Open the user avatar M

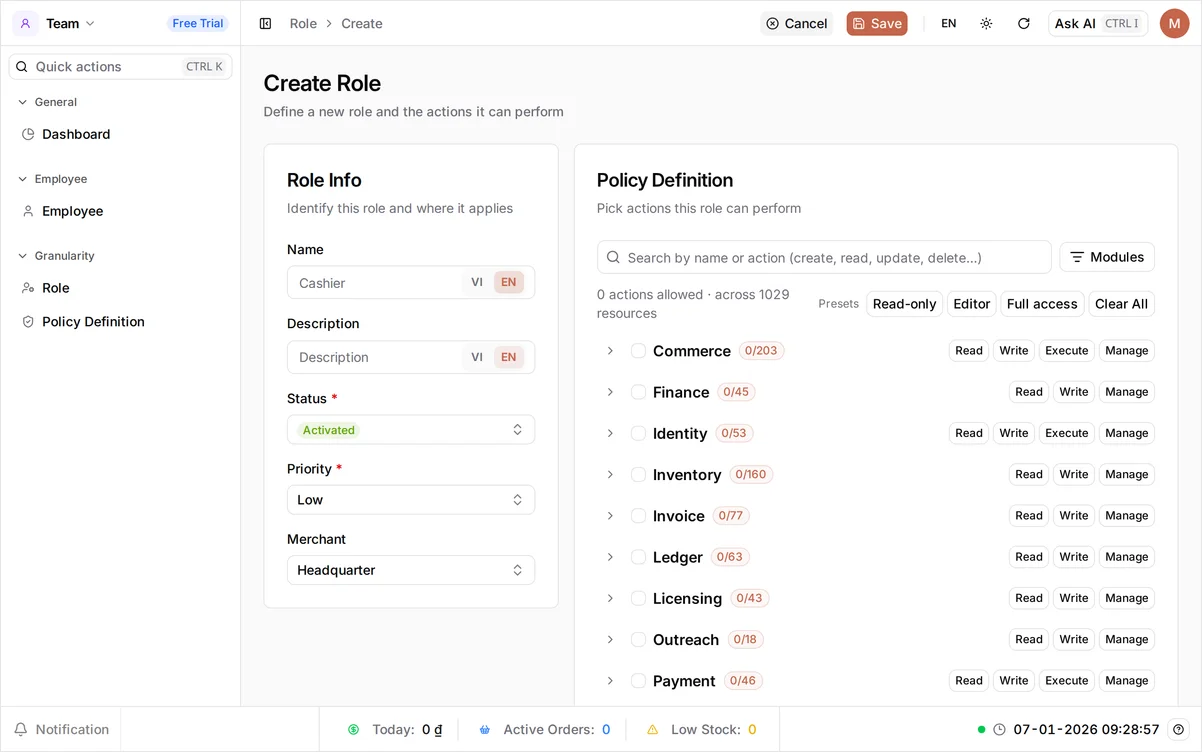(1174, 23)
